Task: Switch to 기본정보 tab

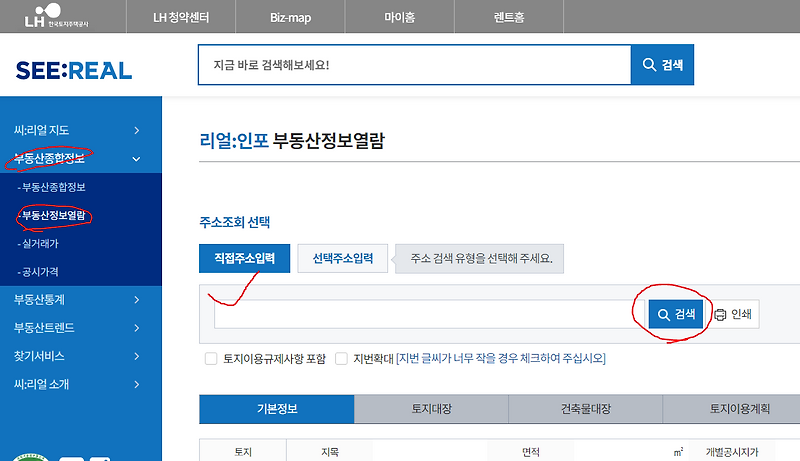Action: point(277,408)
